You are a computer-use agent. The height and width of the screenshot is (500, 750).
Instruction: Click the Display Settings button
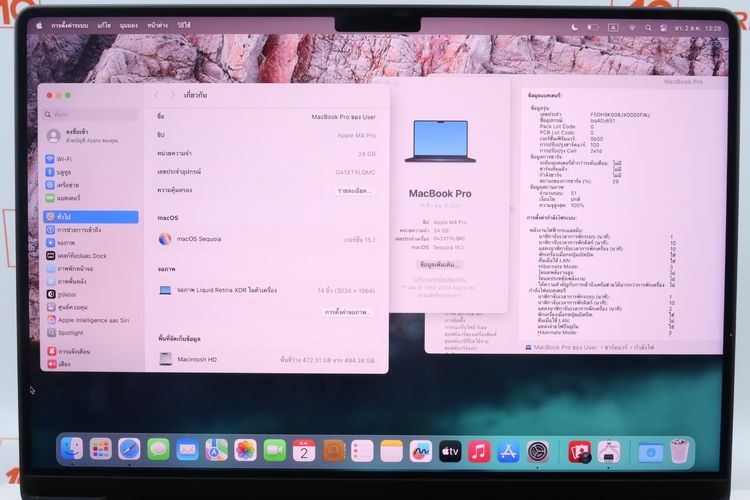348,312
